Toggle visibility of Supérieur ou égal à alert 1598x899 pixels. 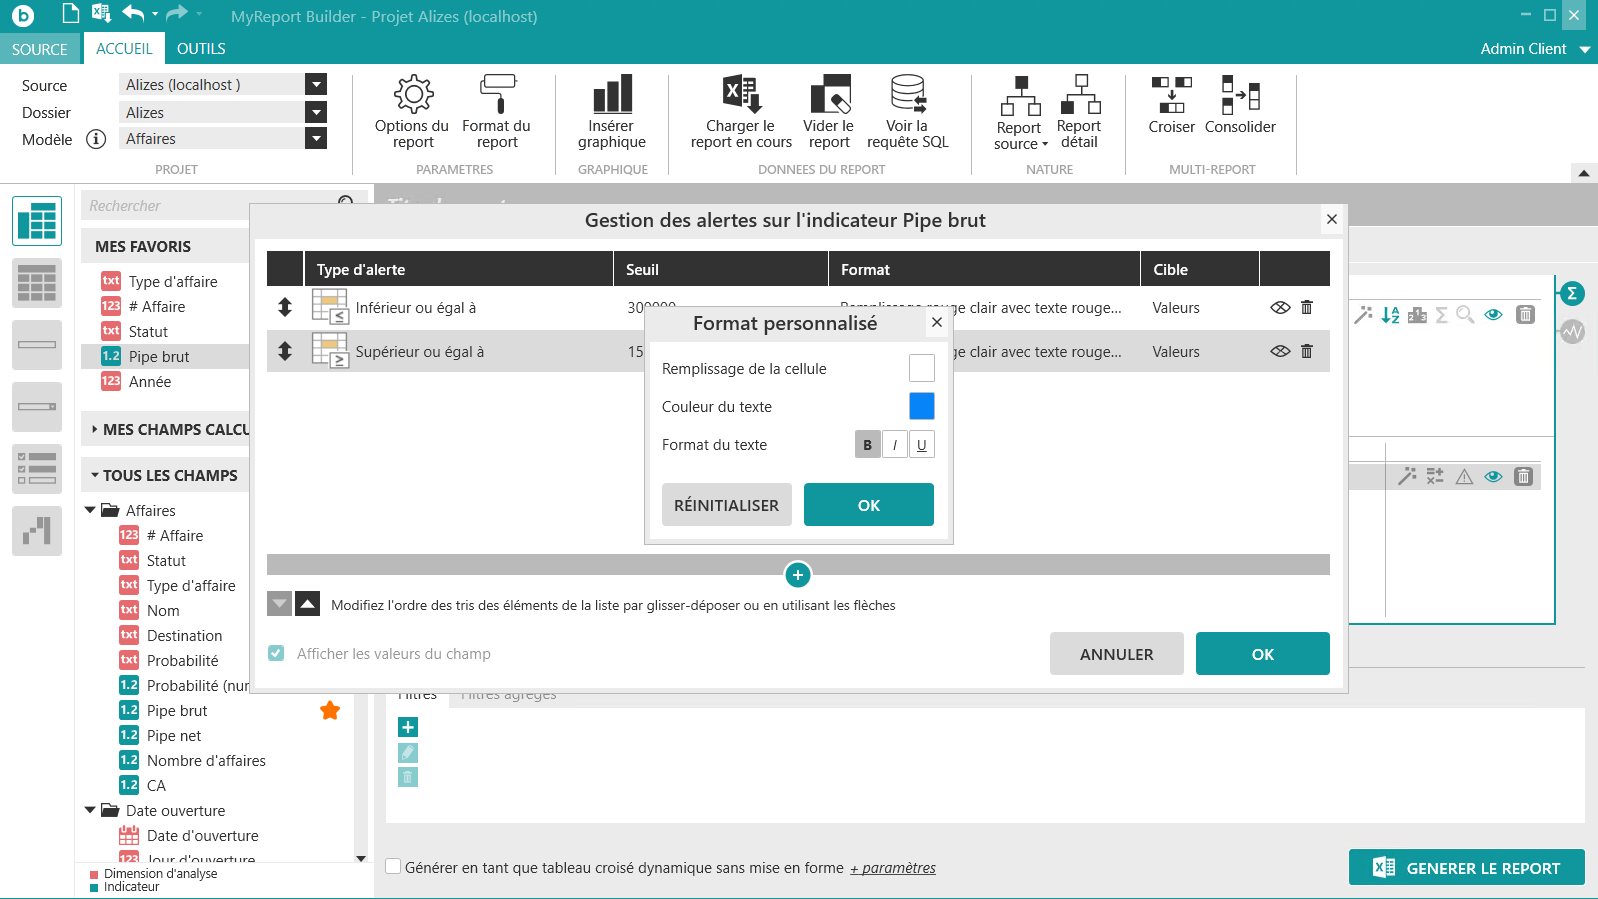click(x=1280, y=352)
